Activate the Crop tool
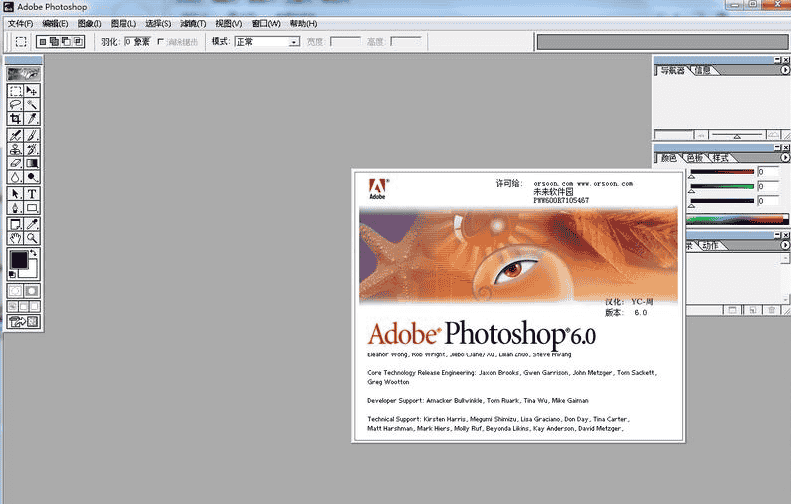 click(x=15, y=118)
